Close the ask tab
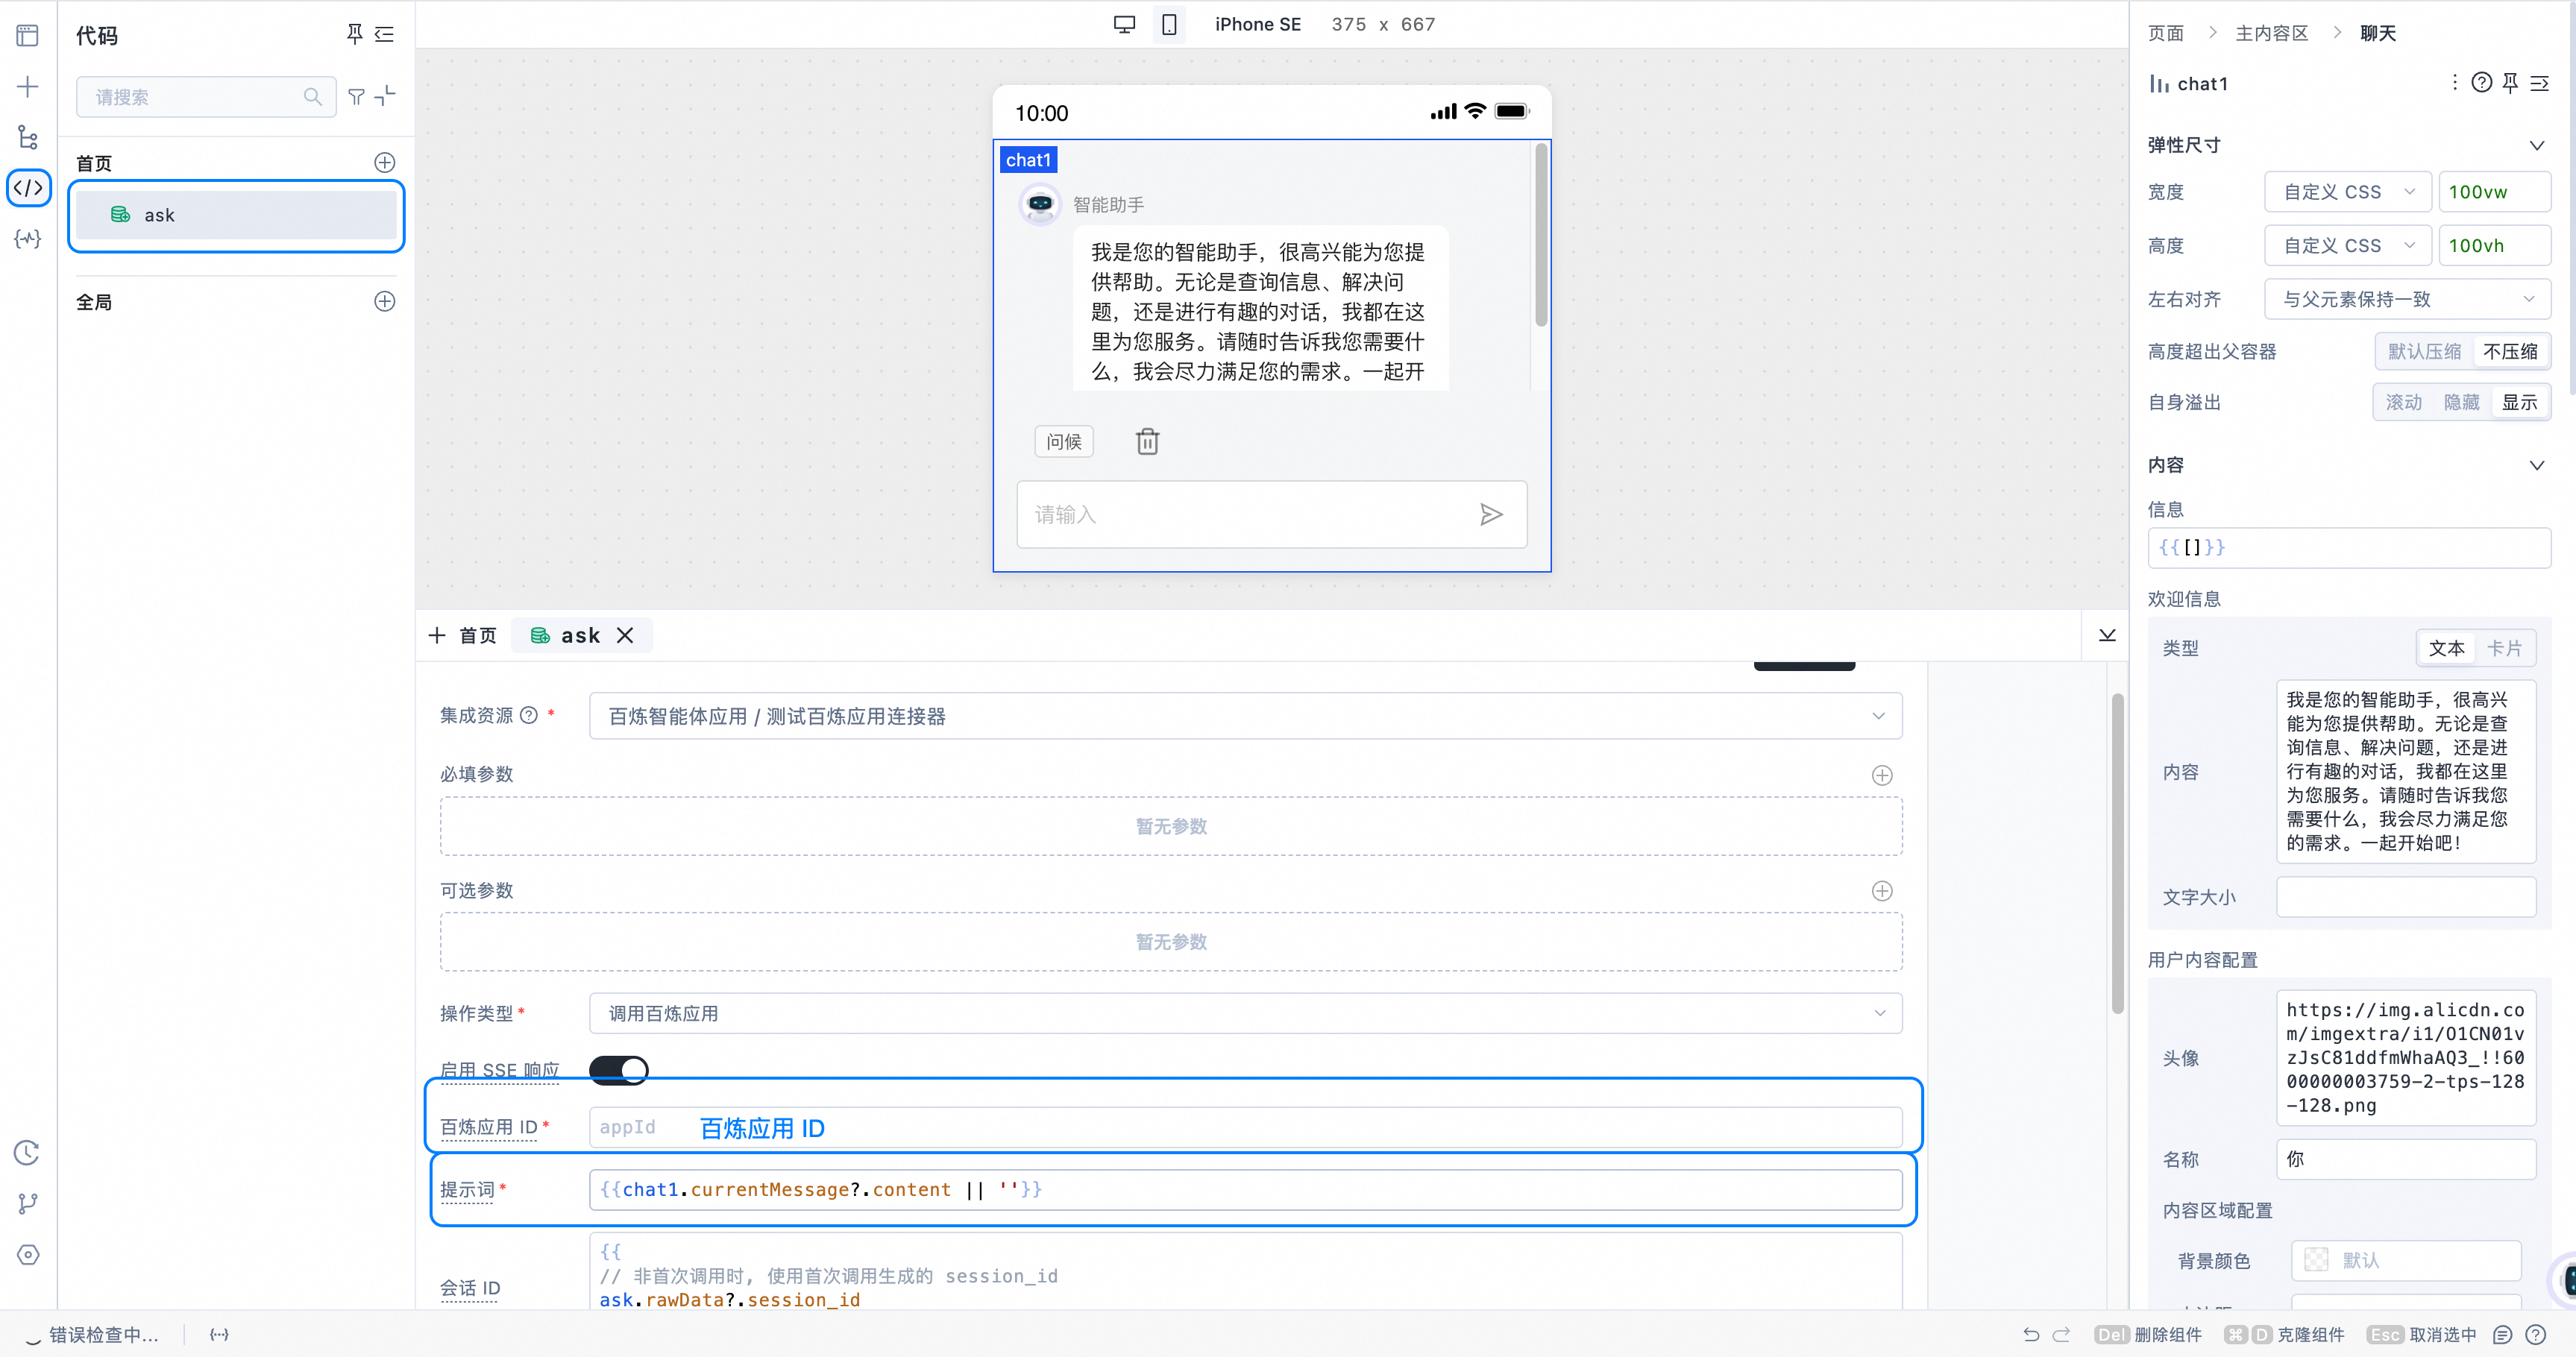This screenshot has height=1357, width=2576. [x=625, y=635]
